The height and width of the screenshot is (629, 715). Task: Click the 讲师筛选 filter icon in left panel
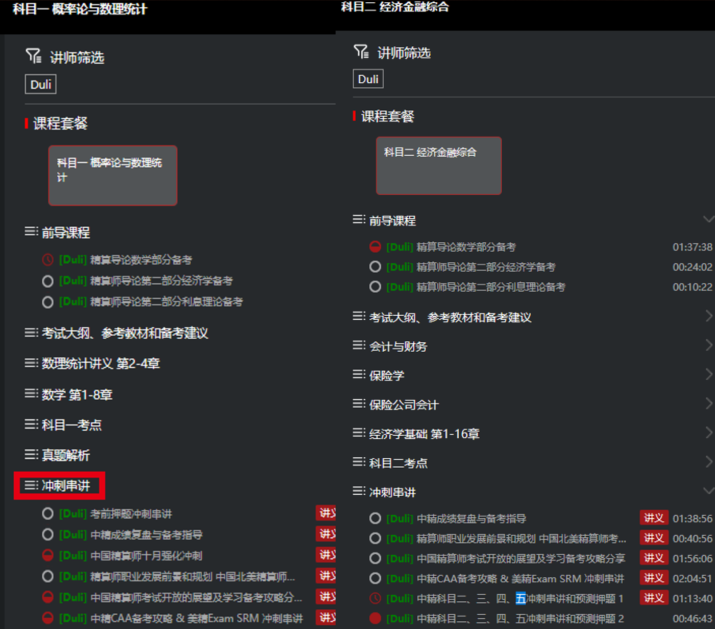coord(34,57)
